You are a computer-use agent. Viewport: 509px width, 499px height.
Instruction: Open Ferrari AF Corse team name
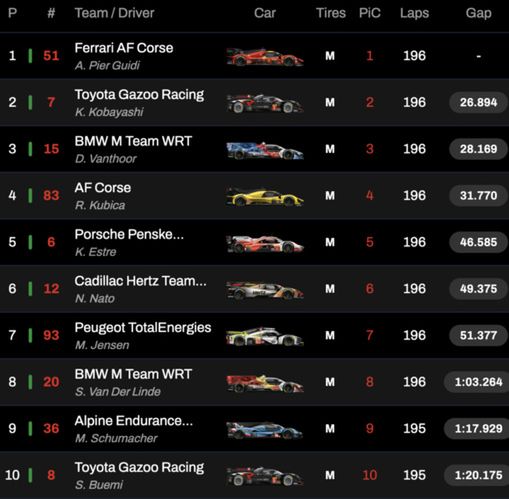pos(124,48)
